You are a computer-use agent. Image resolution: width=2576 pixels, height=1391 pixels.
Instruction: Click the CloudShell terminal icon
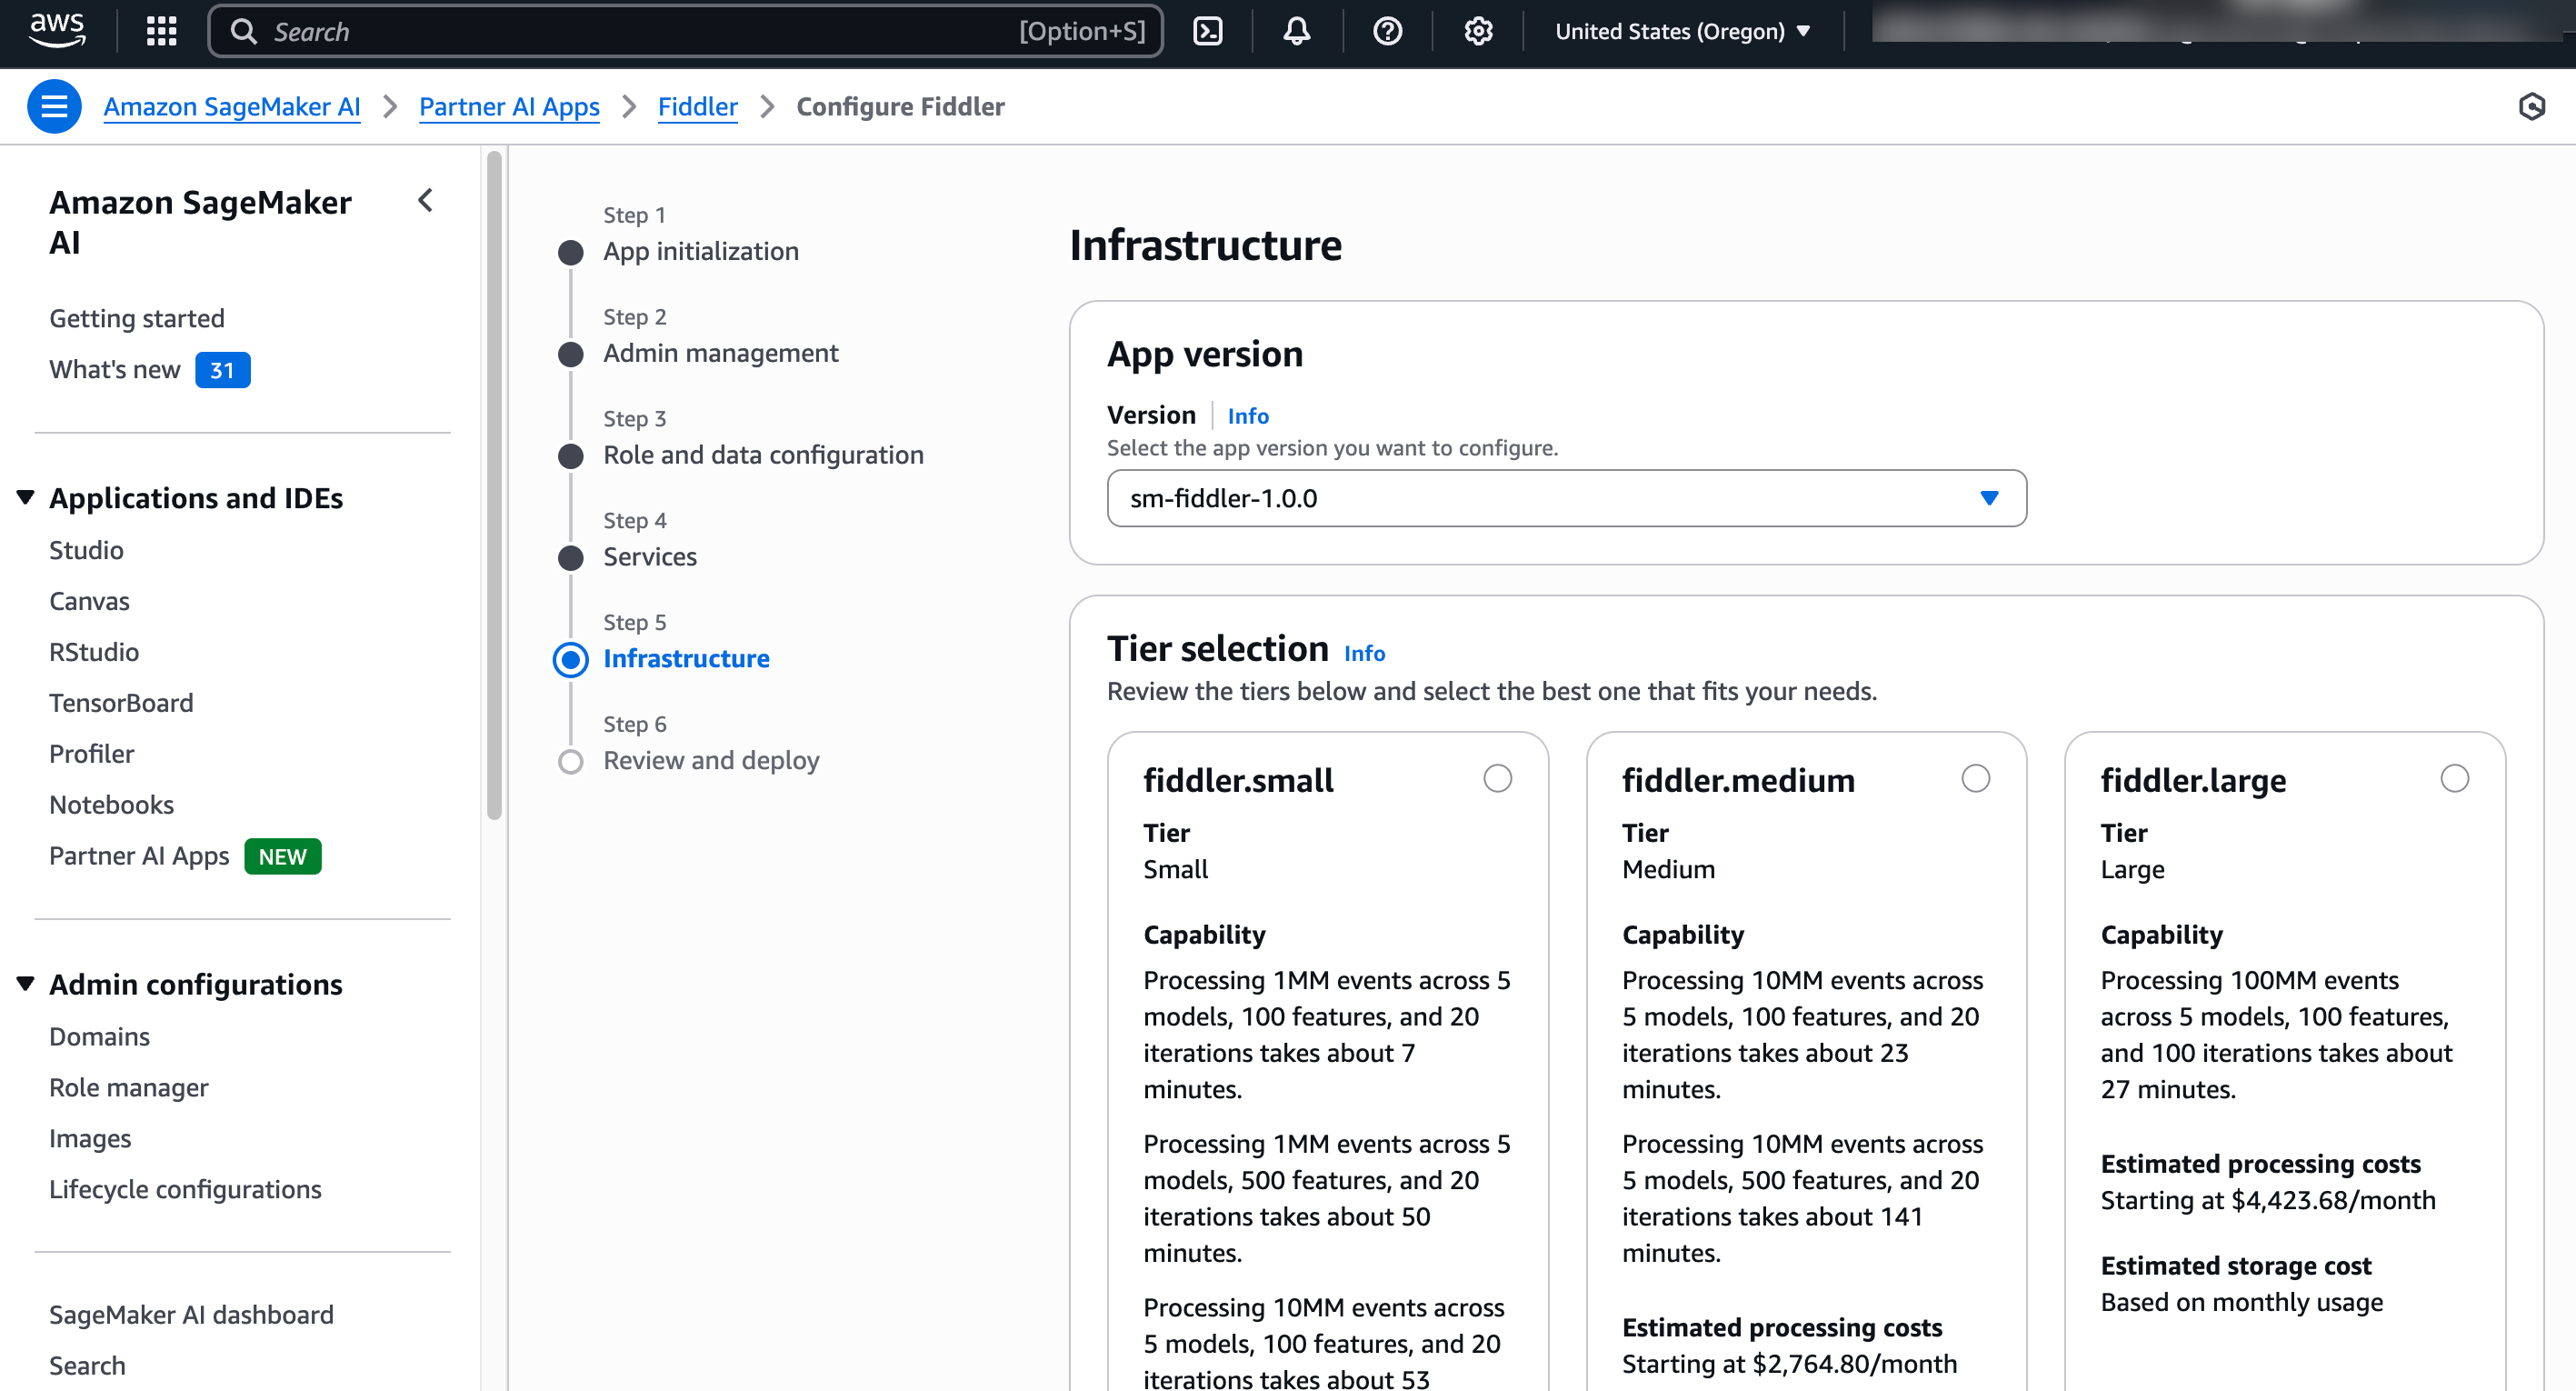tap(1208, 31)
